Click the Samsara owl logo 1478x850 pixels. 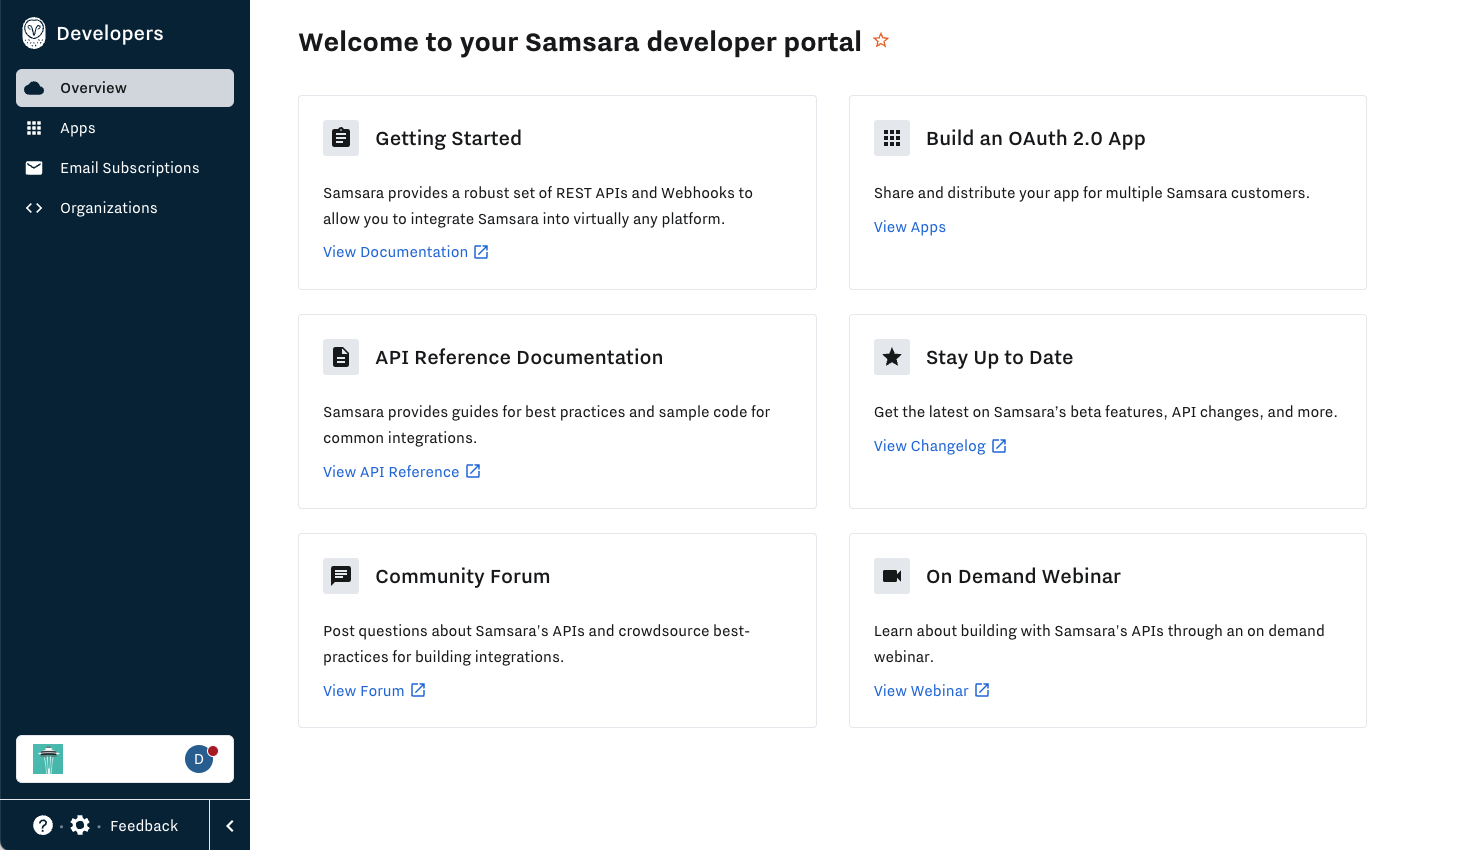pyautogui.click(x=34, y=33)
